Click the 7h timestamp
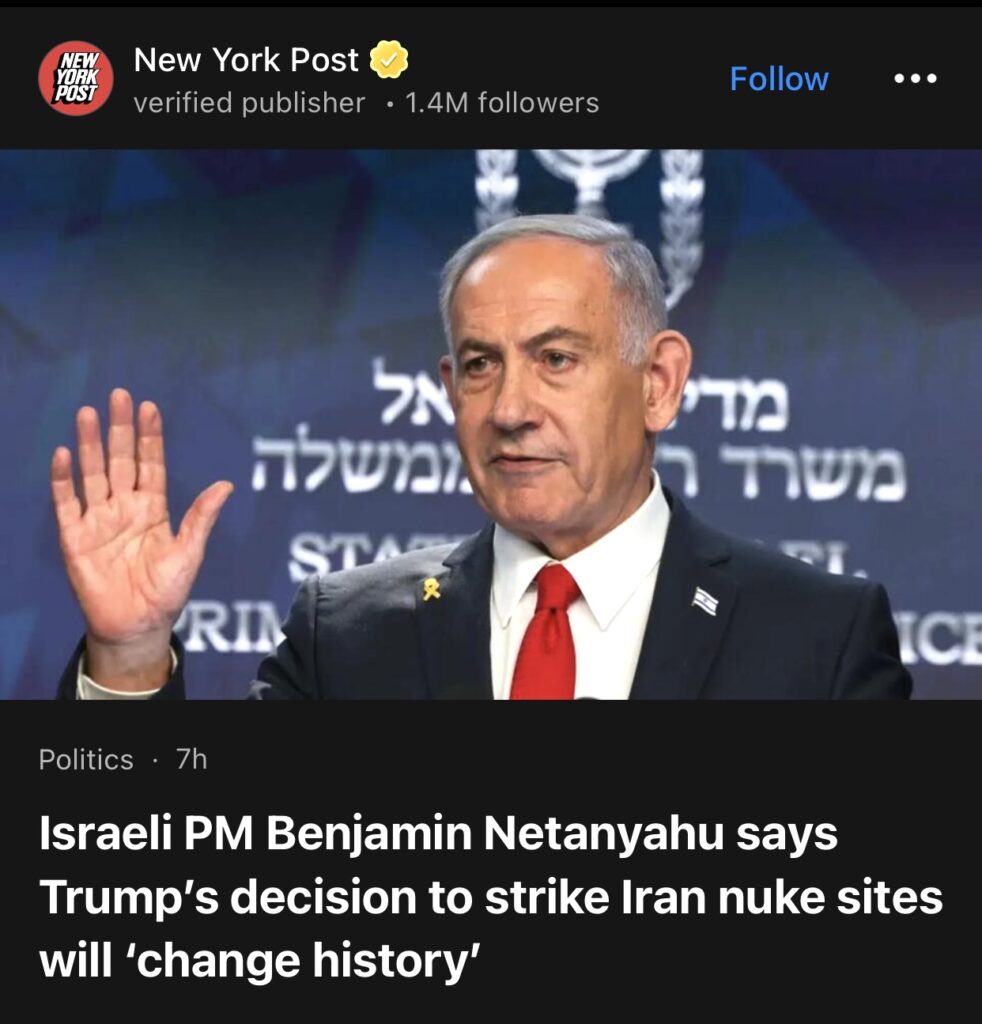Image resolution: width=982 pixels, height=1024 pixels. point(191,760)
